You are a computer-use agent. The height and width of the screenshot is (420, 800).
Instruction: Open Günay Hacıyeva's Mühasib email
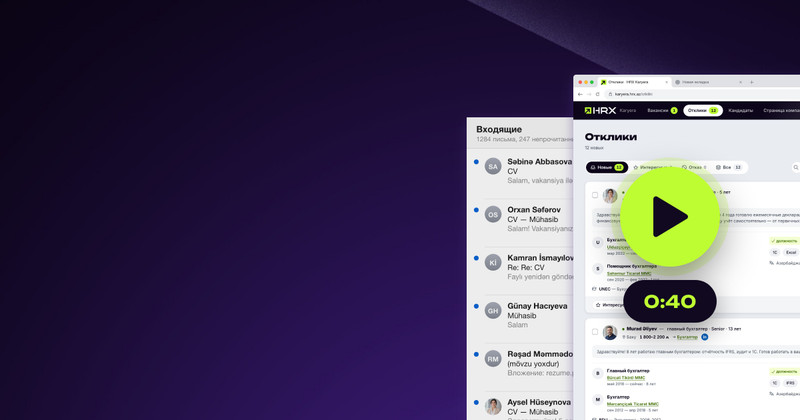pos(521,315)
